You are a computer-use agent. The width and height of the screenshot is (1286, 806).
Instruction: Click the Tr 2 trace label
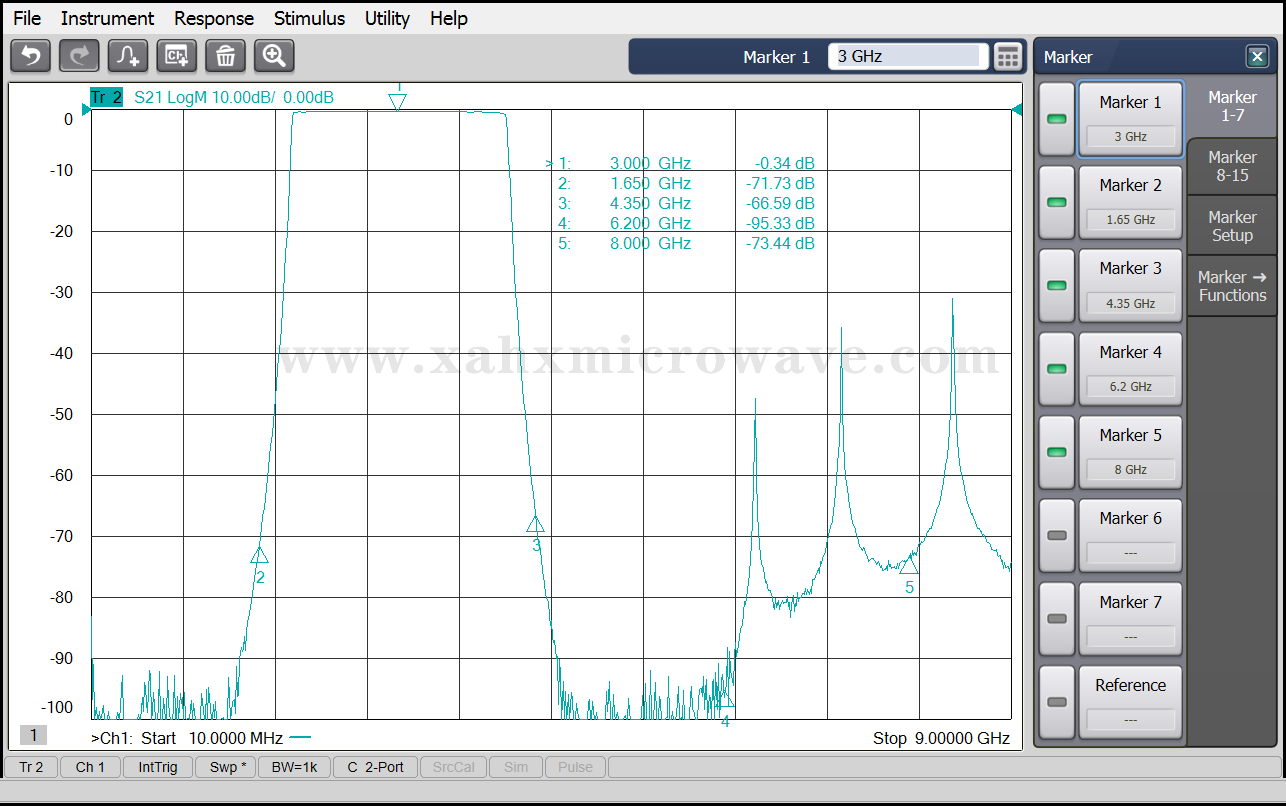(106, 97)
